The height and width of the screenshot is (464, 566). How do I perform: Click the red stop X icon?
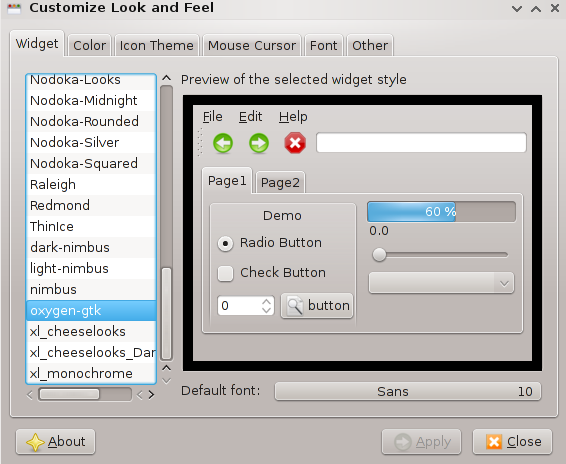(x=295, y=143)
